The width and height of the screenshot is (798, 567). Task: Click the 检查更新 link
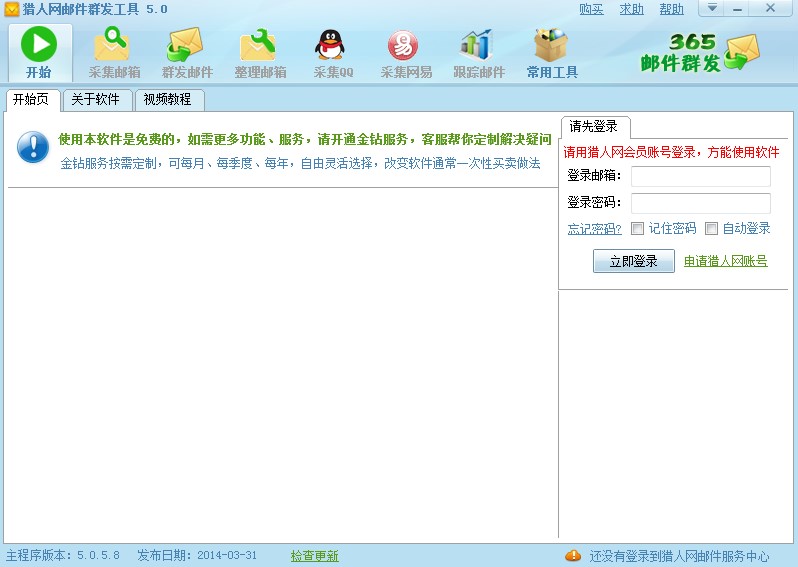tap(315, 556)
